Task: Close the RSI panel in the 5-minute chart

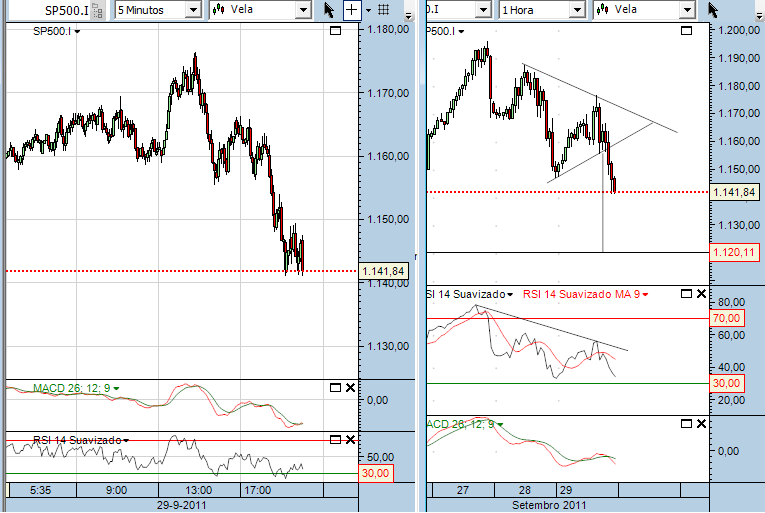Action: click(350, 440)
